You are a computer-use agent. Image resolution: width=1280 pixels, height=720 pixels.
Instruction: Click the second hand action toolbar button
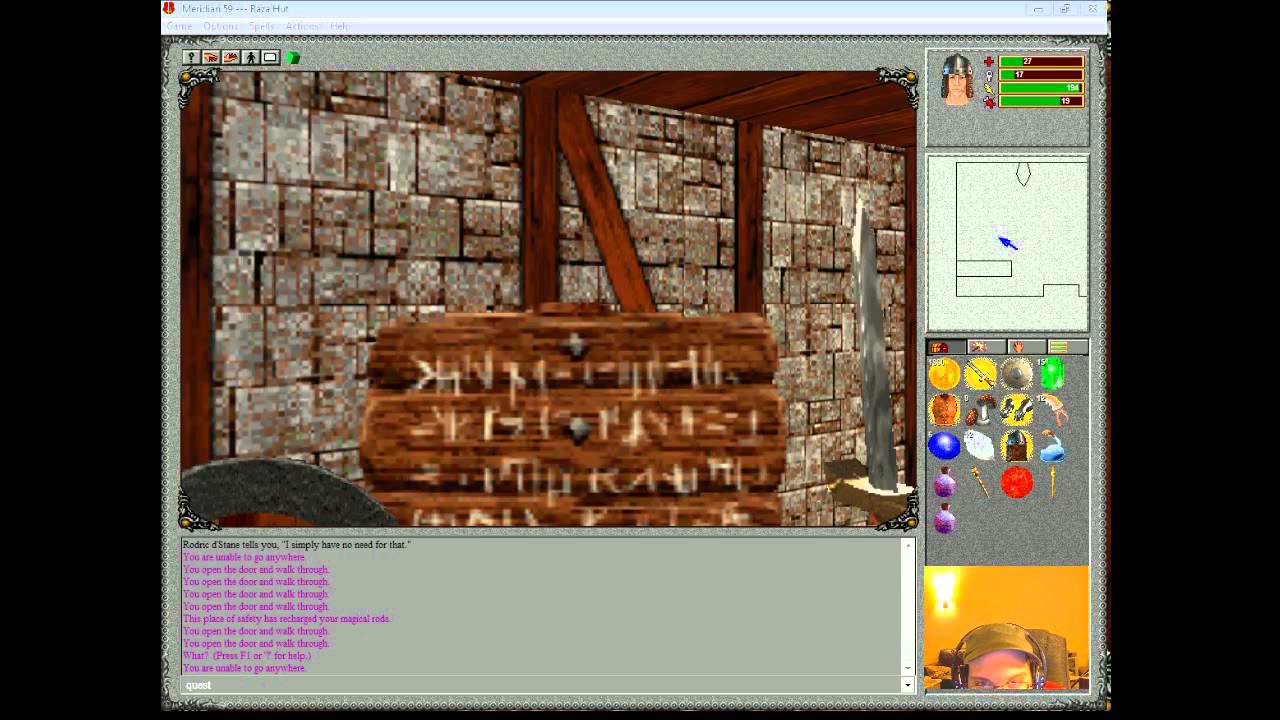[x=230, y=58]
